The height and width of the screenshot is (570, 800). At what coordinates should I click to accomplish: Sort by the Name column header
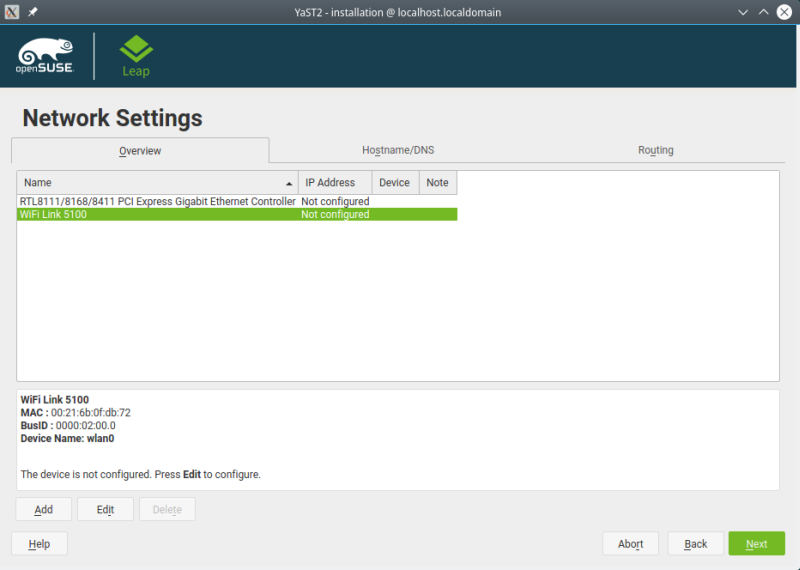point(158,183)
